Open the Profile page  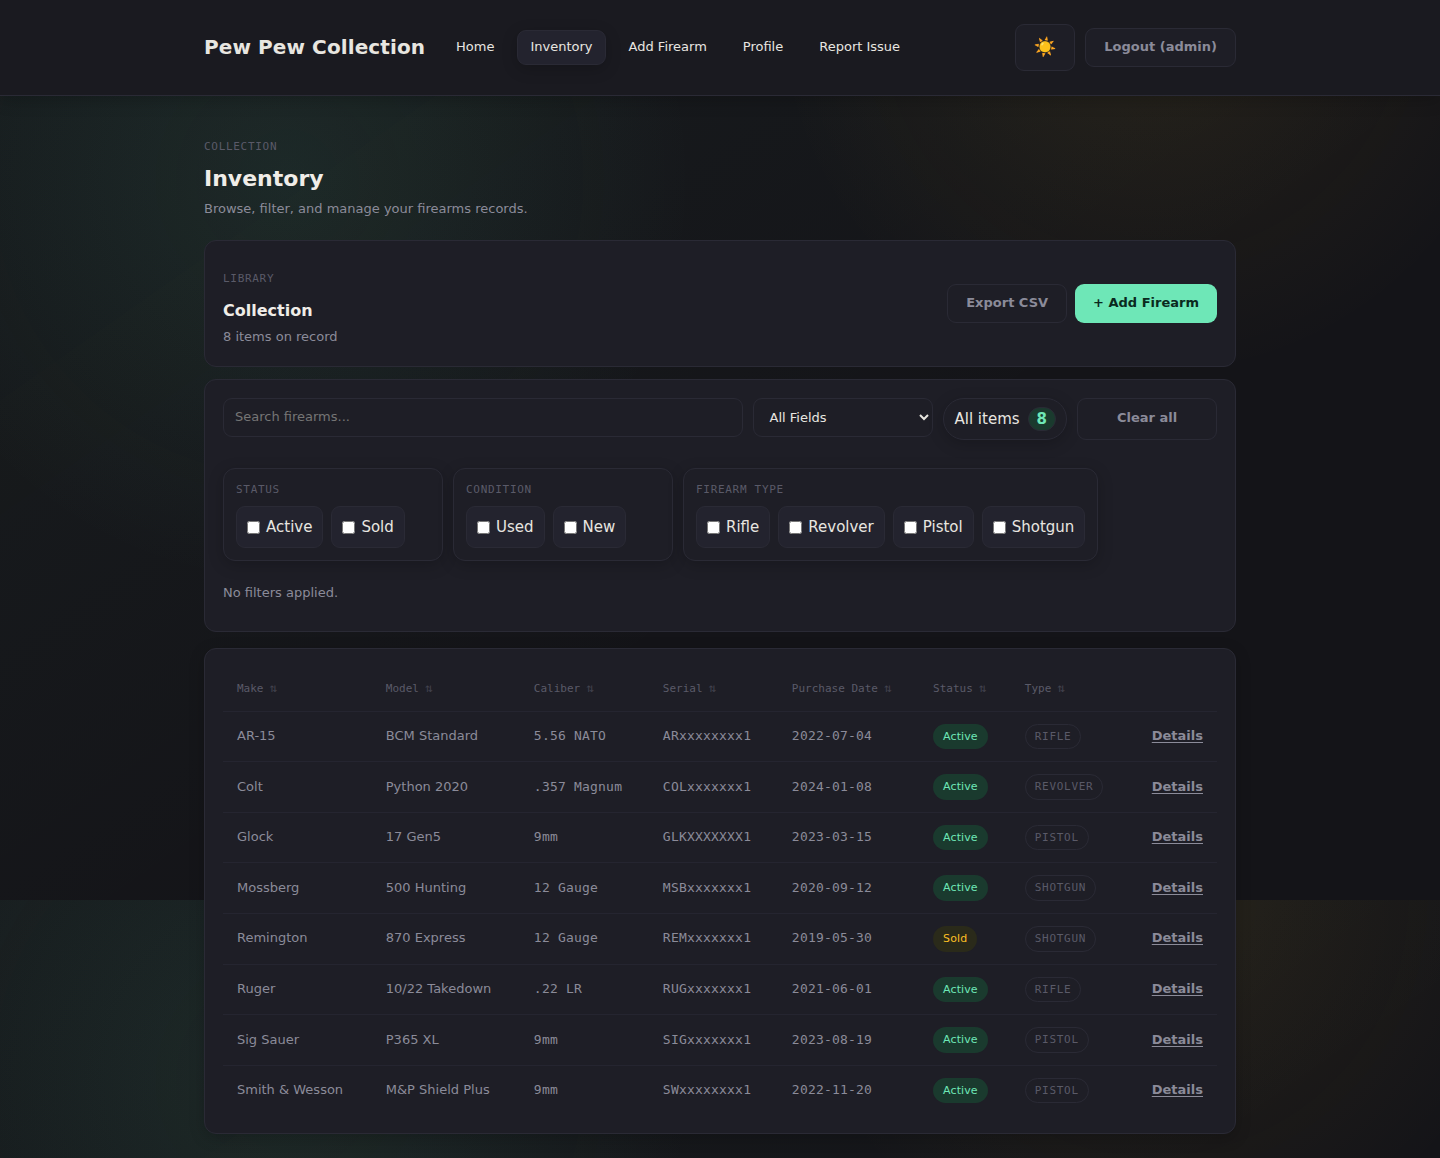[x=762, y=46]
